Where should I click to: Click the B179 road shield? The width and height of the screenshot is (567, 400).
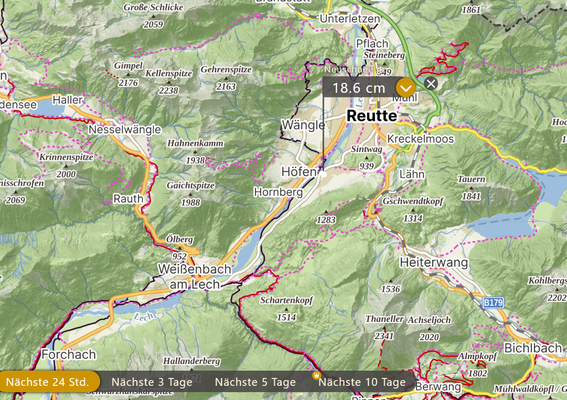pyautogui.click(x=494, y=302)
